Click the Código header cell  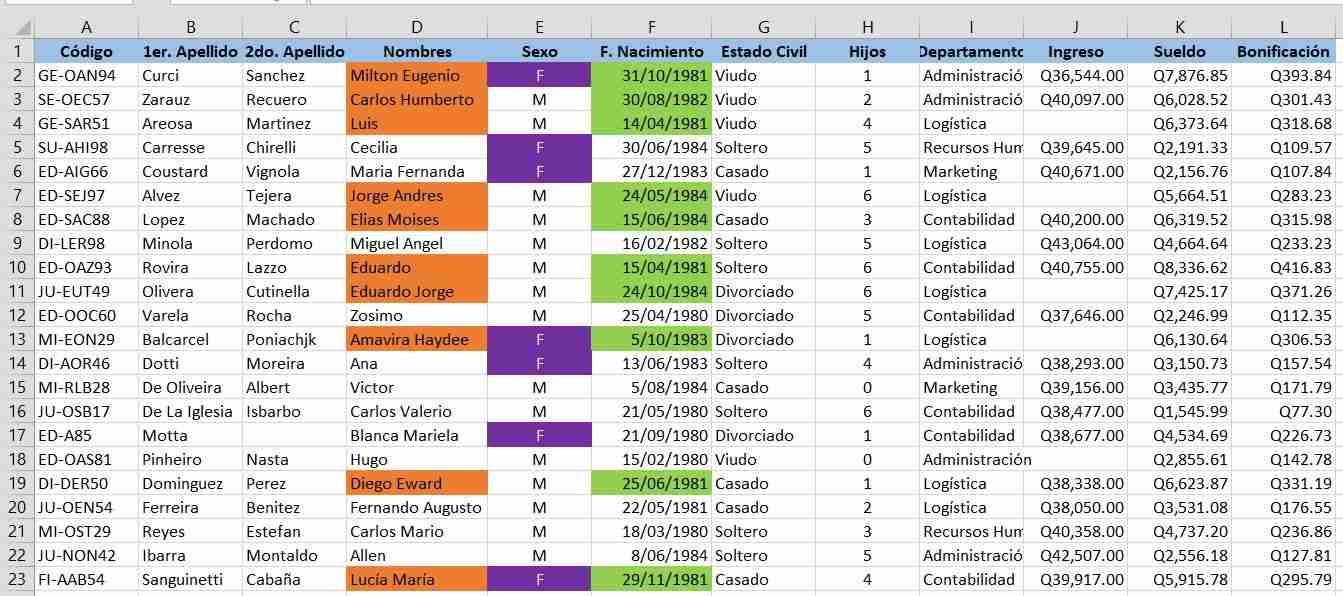86,51
